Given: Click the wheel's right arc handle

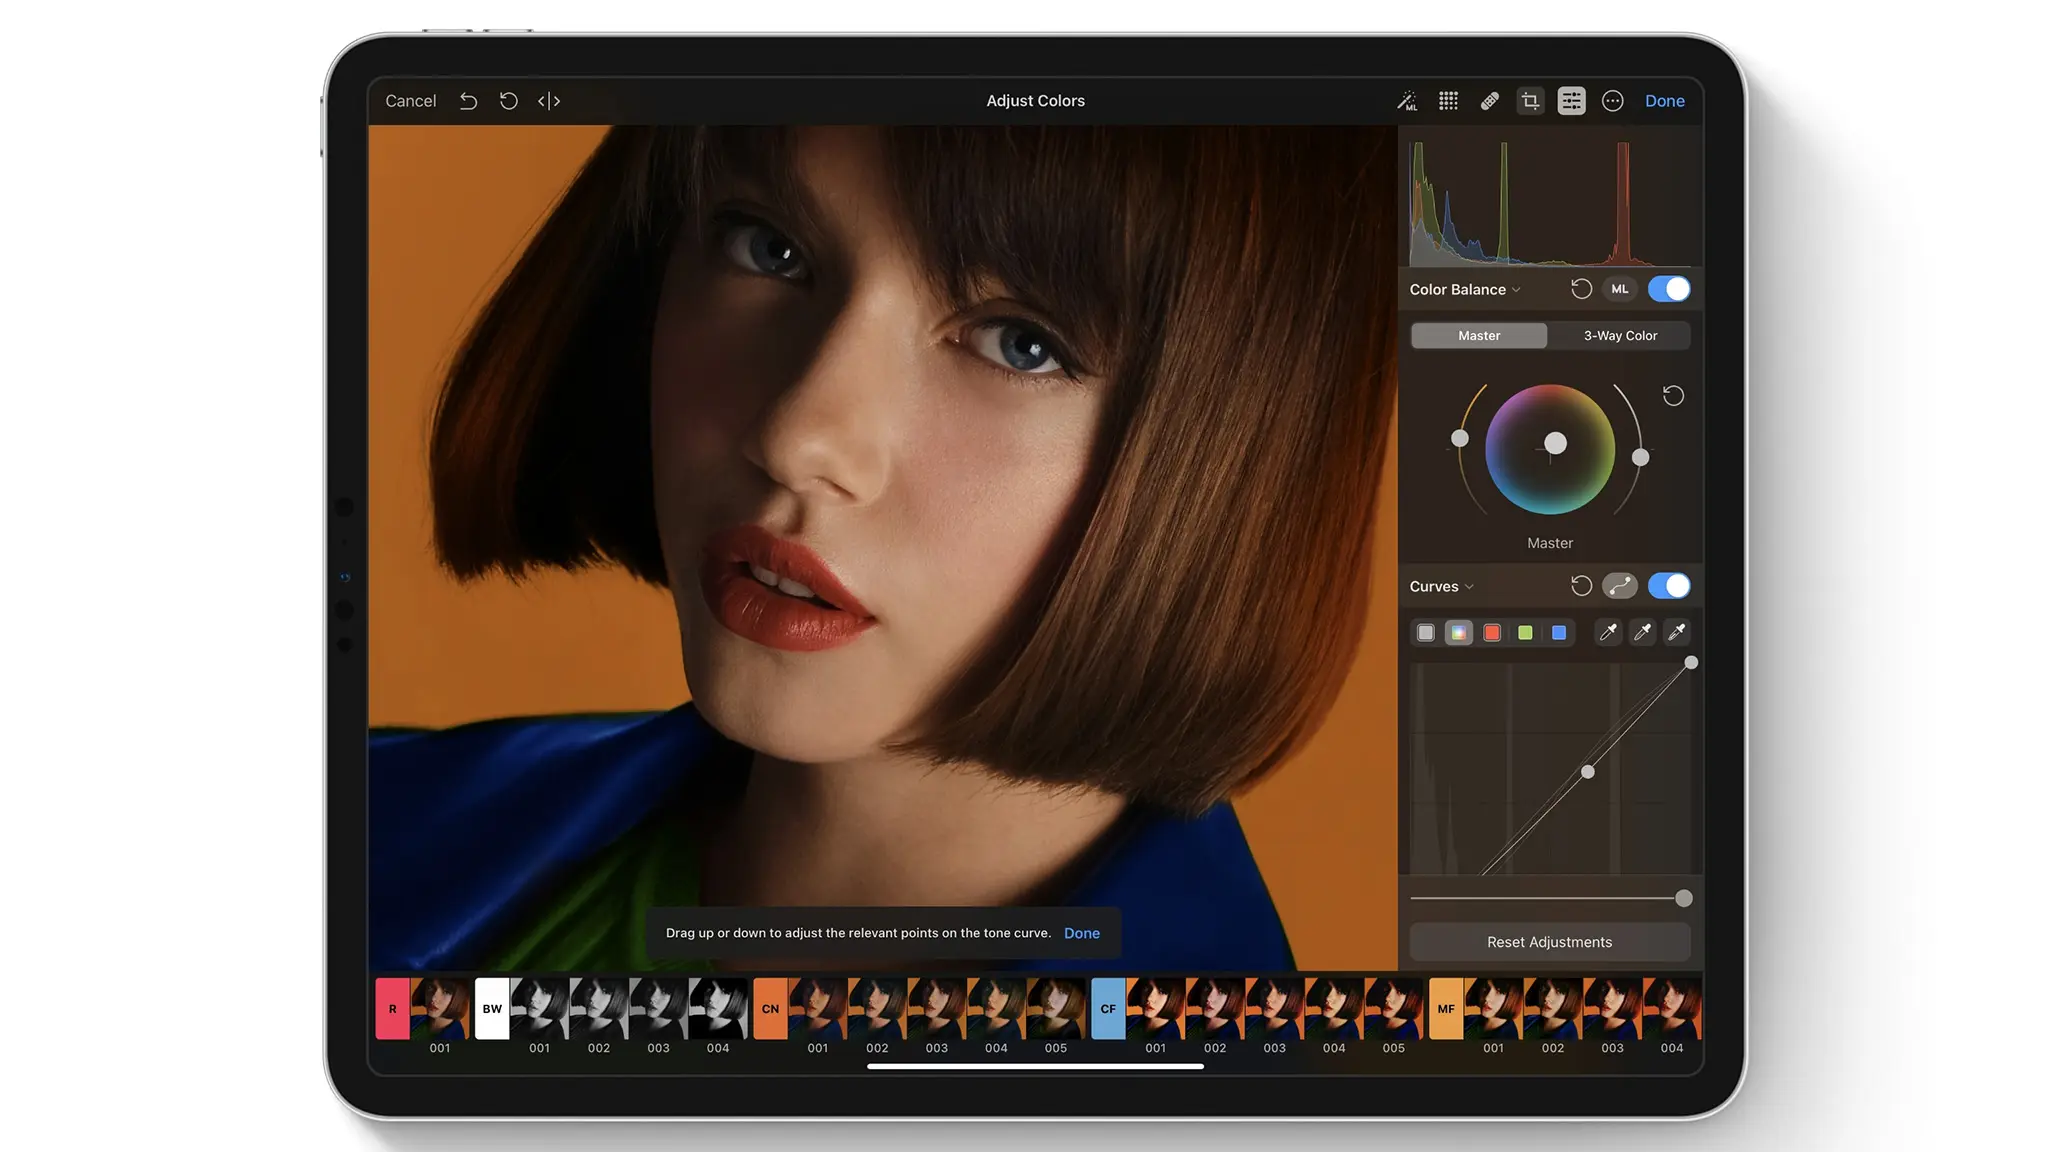Looking at the screenshot, I should click(x=1641, y=457).
